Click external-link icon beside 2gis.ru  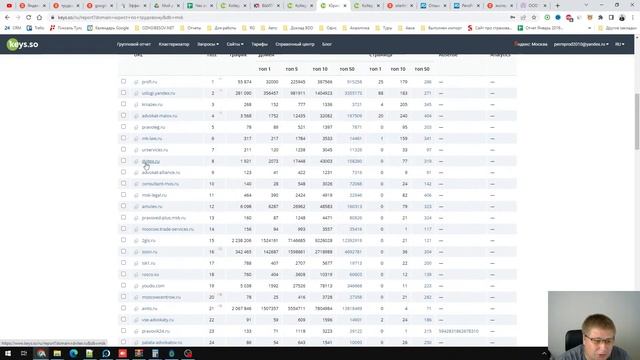(136, 241)
